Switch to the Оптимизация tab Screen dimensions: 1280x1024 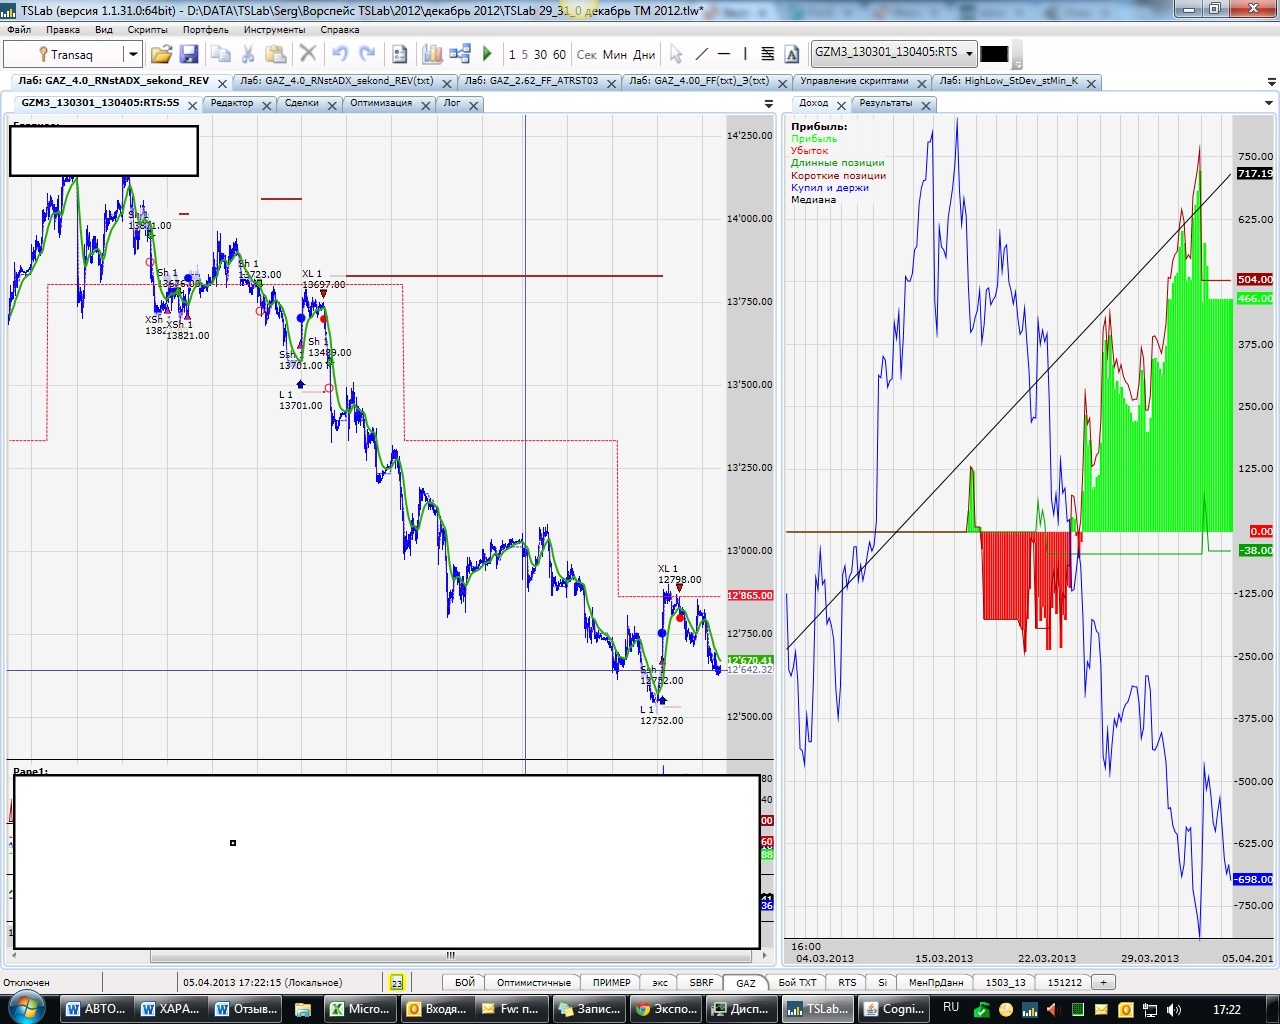(x=381, y=103)
